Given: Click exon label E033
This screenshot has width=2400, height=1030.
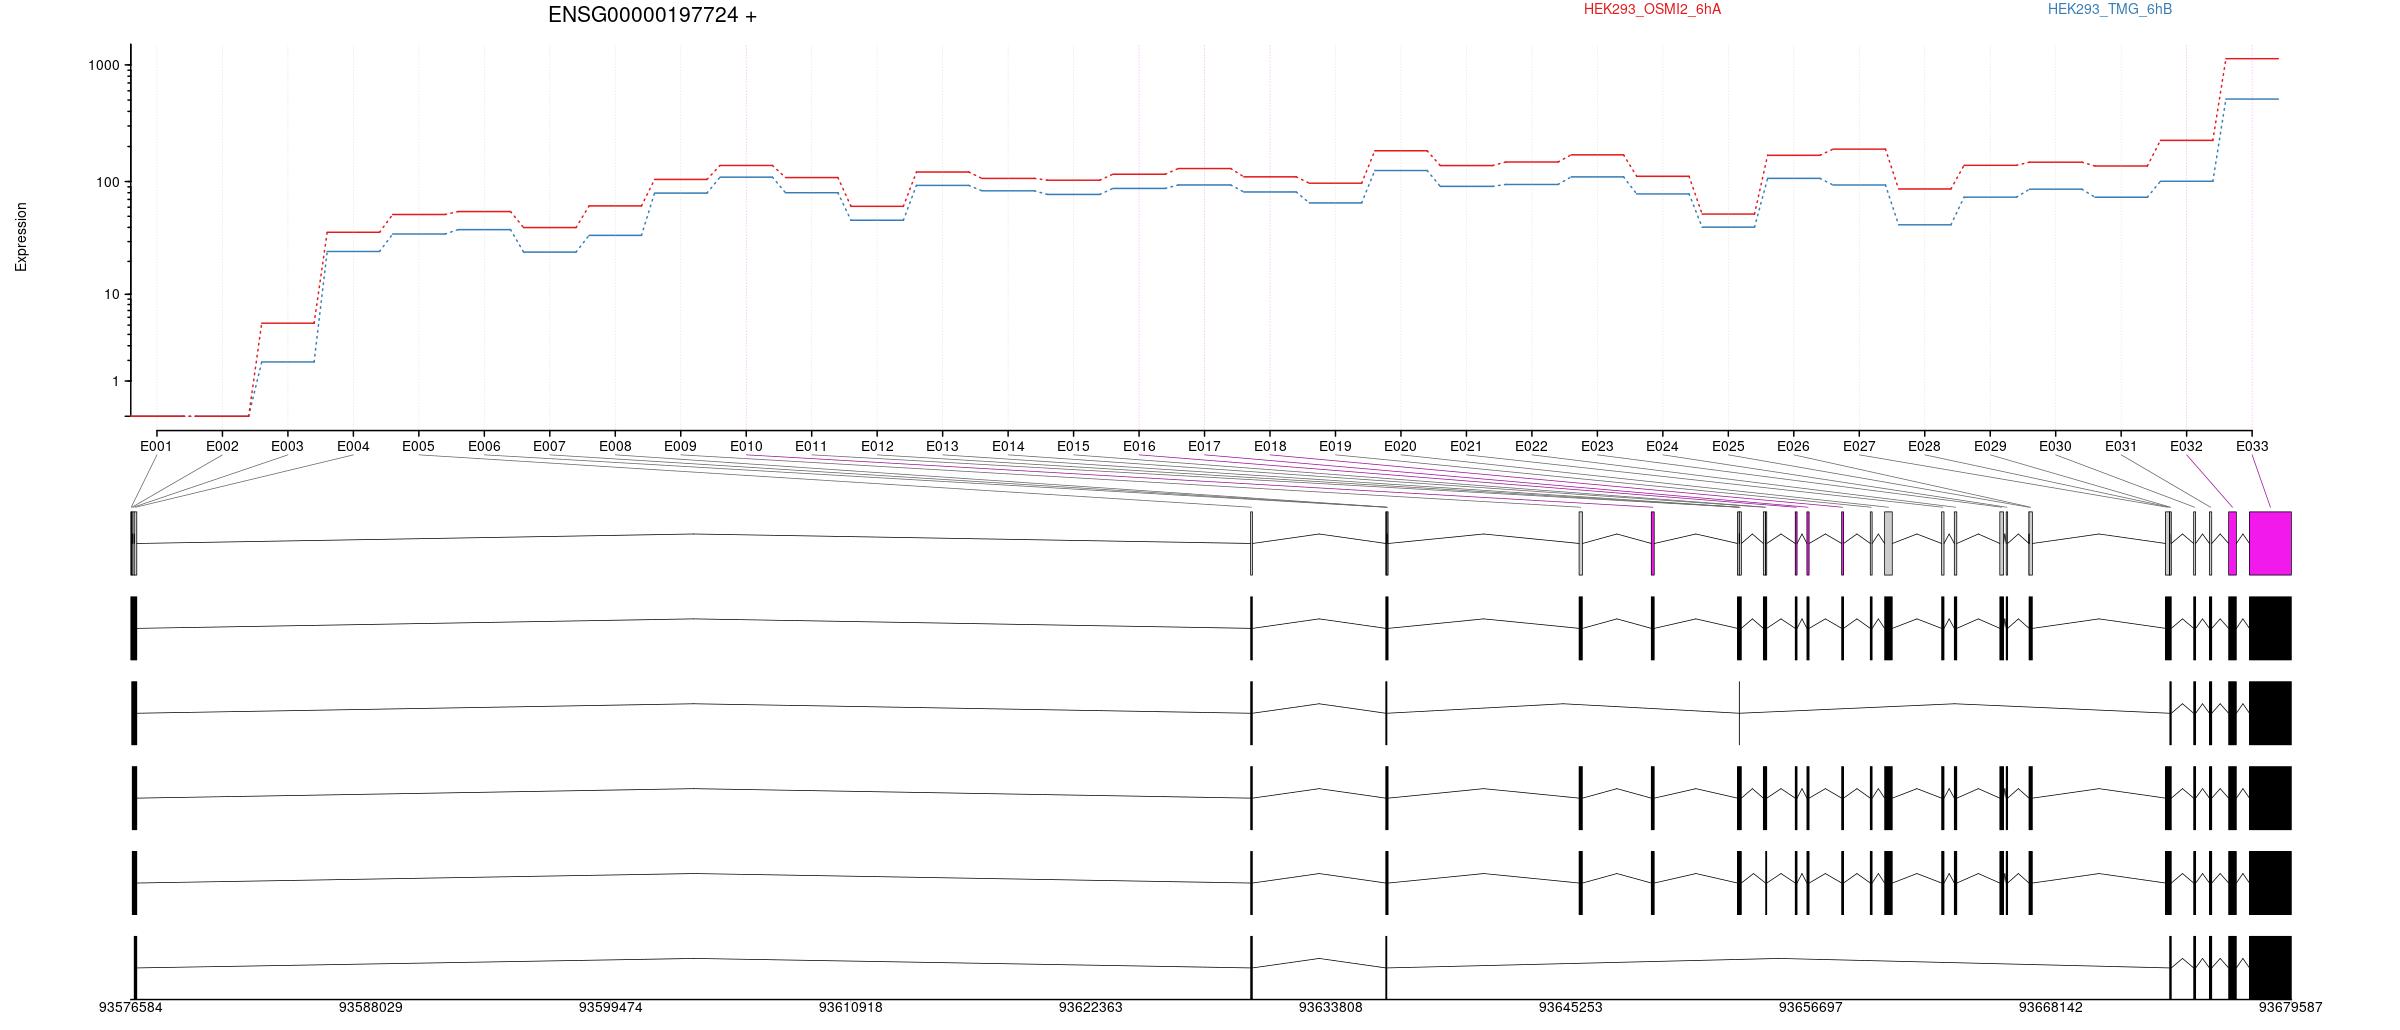Looking at the screenshot, I should coord(2252,446).
